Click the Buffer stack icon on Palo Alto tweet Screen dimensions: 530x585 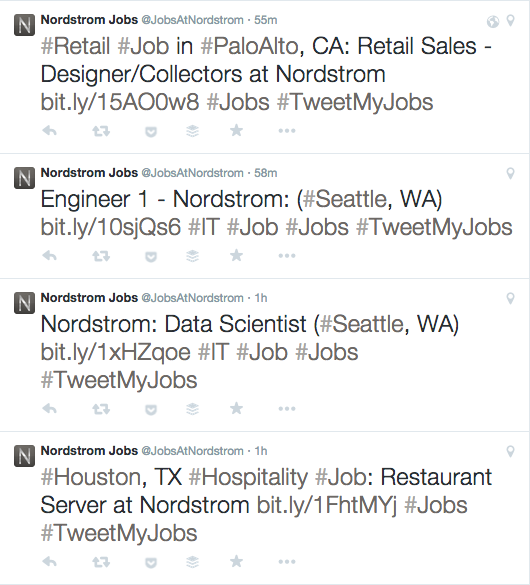pyautogui.click(x=192, y=131)
